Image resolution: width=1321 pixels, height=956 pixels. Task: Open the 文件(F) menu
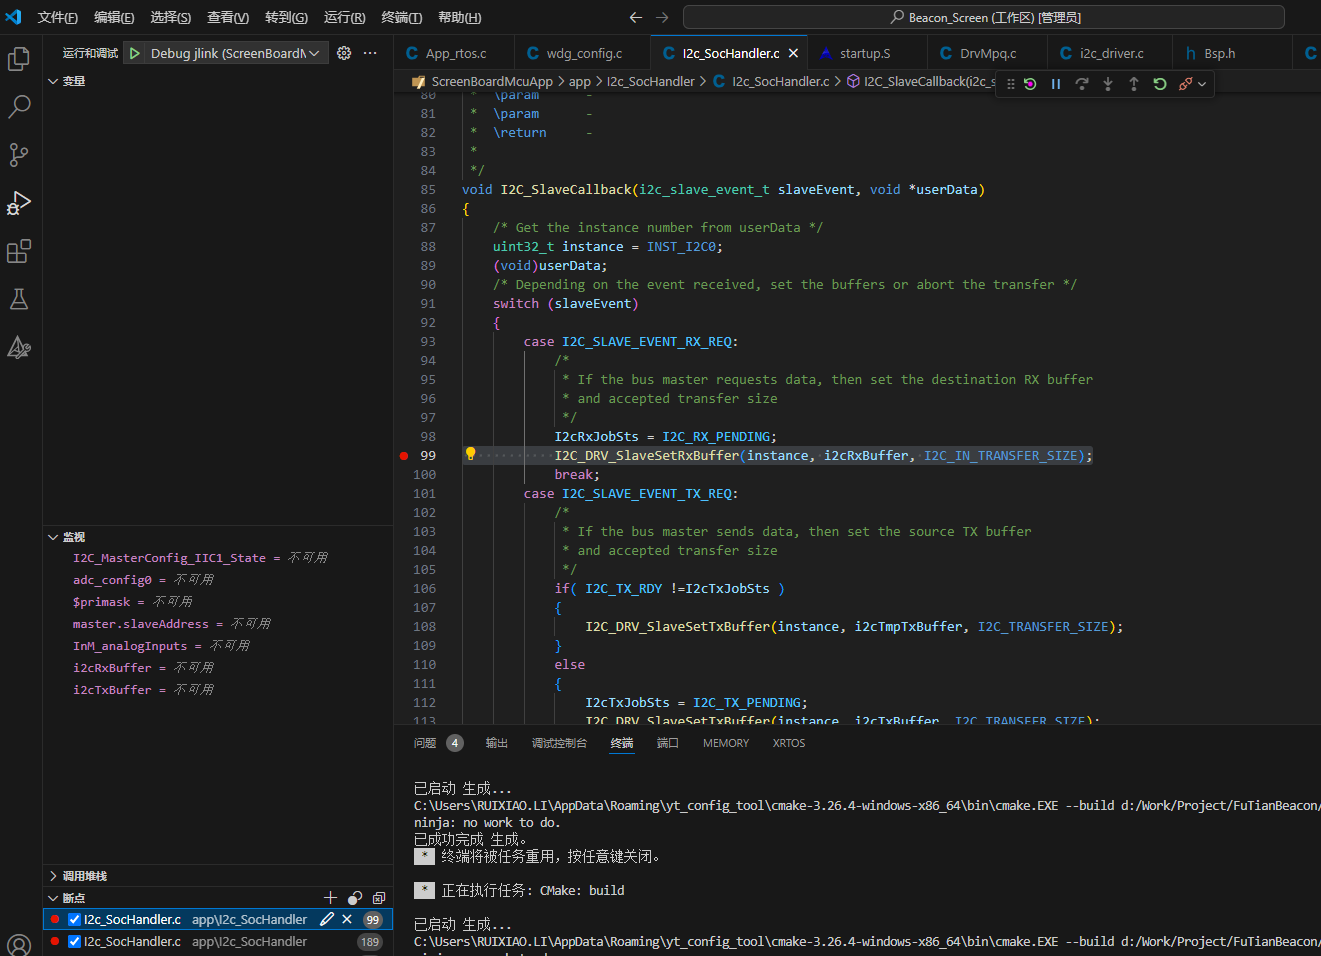coord(58,17)
